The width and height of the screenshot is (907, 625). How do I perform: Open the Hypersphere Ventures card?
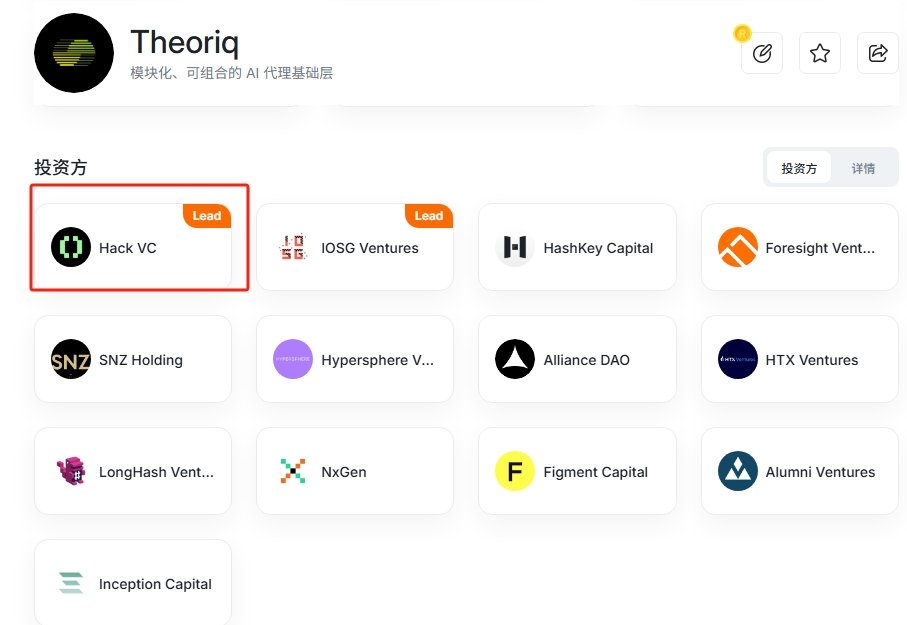pos(355,359)
